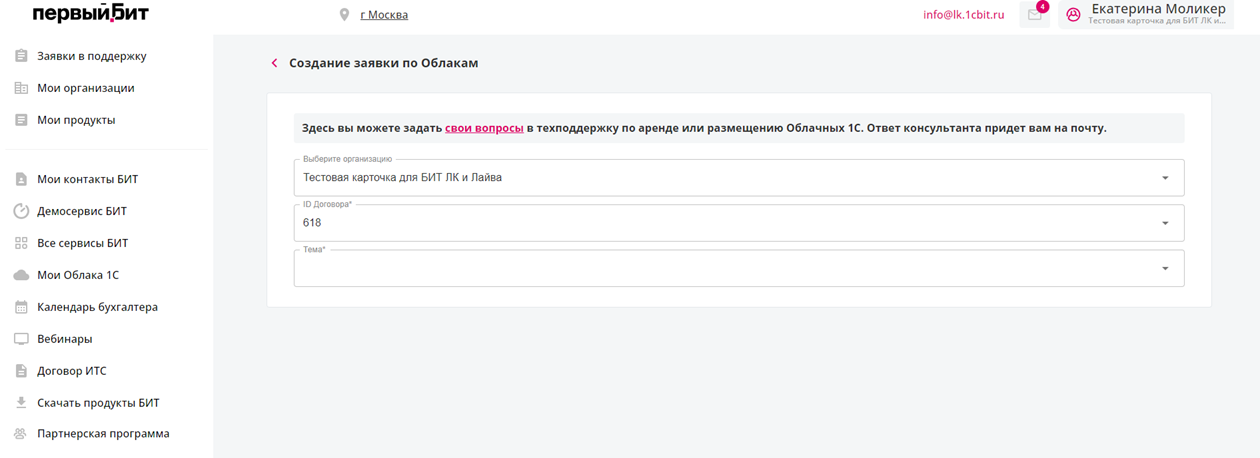Image resolution: width=1260 pixels, height=458 pixels.
Task: Click the notification badge showing 4
Action: 1042,7
